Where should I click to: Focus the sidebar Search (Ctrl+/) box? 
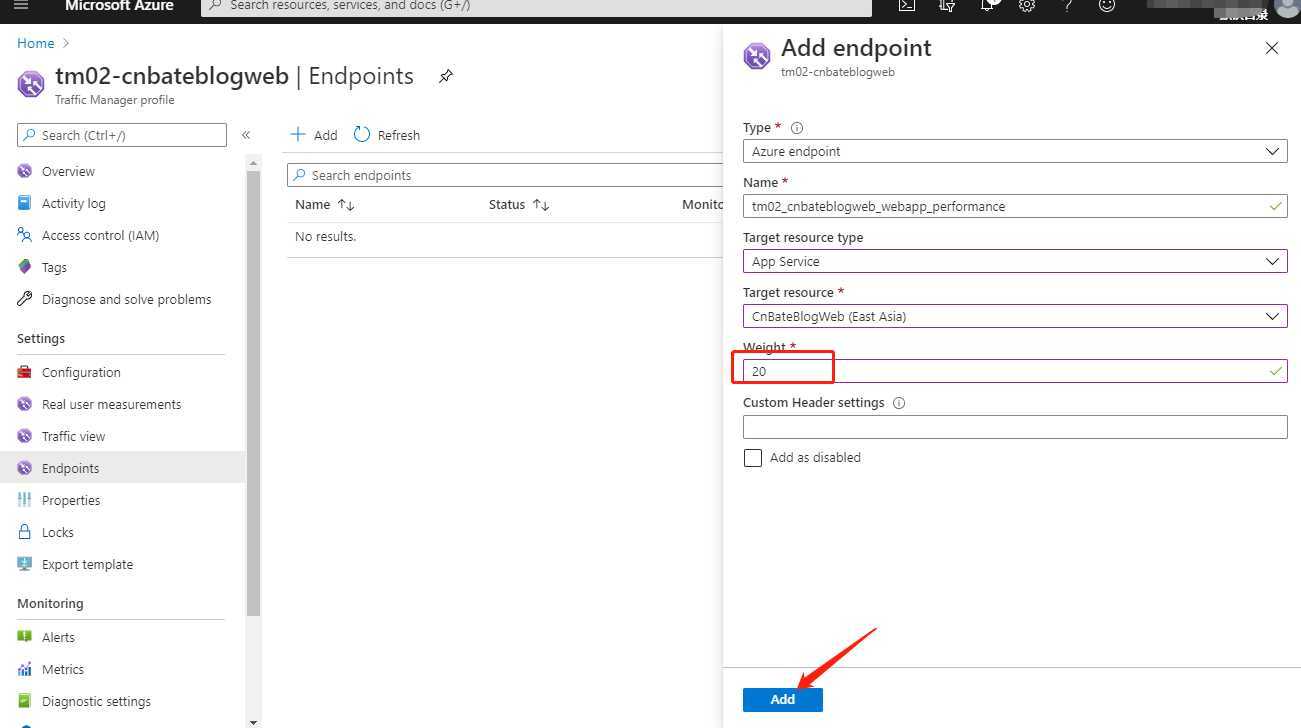[x=122, y=135]
